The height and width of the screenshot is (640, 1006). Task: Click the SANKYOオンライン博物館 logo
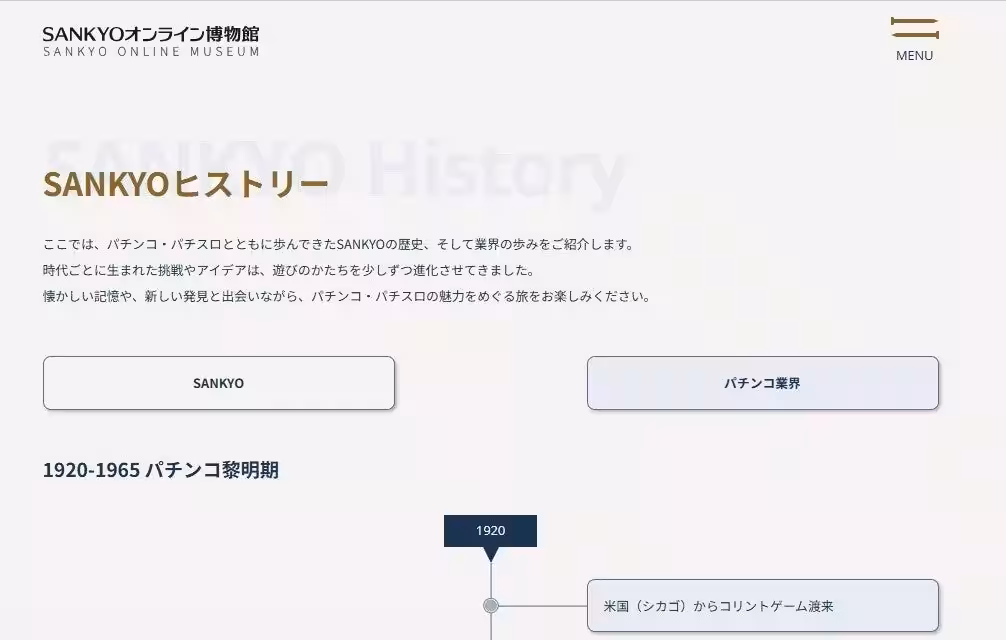(151, 33)
